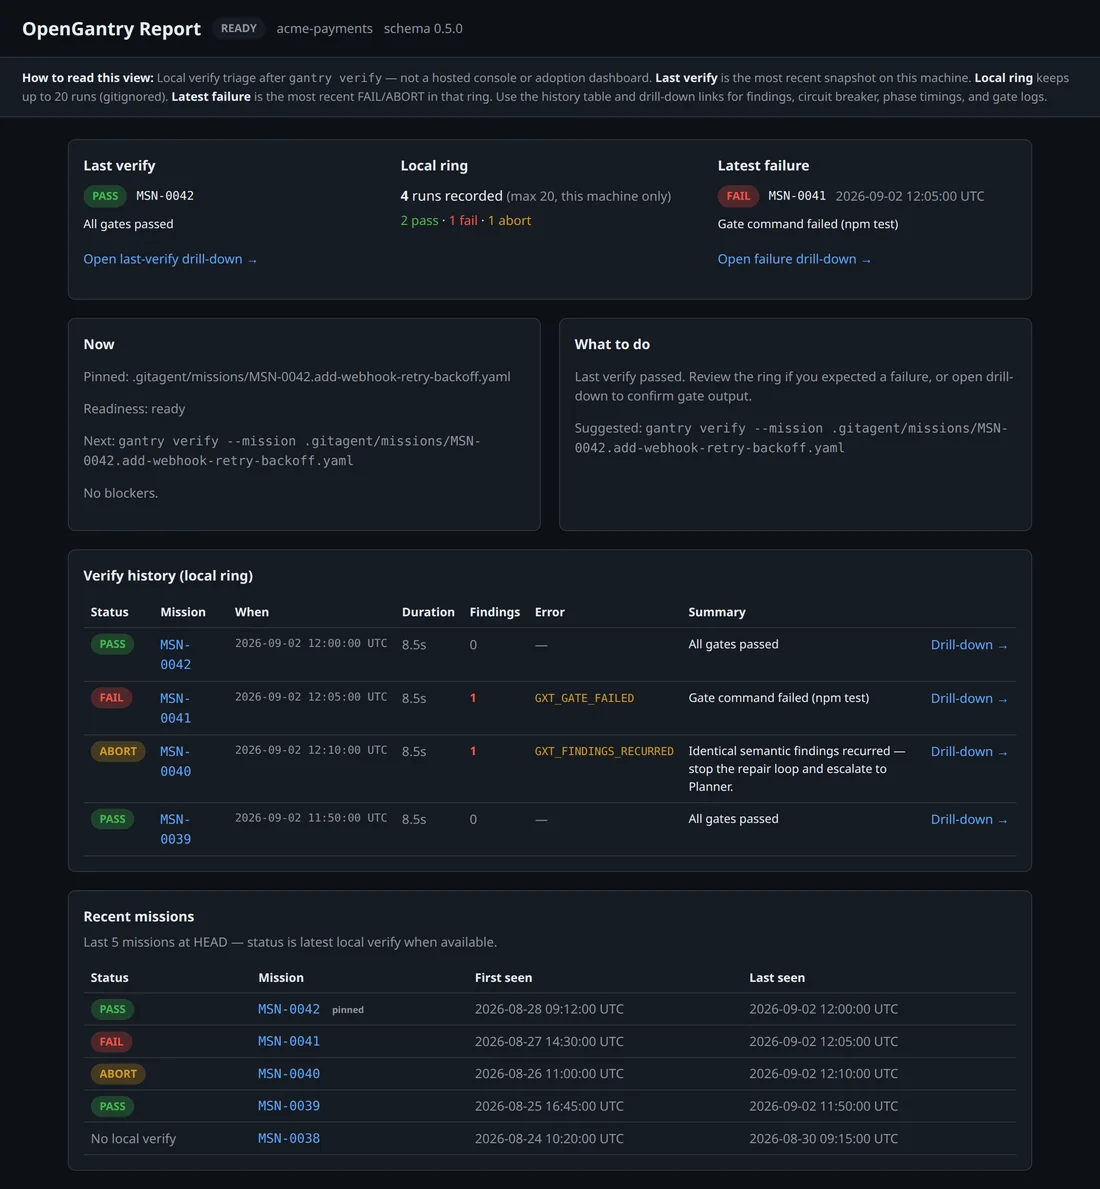Click GXT_GATE_FAILED error code

(x=584, y=698)
